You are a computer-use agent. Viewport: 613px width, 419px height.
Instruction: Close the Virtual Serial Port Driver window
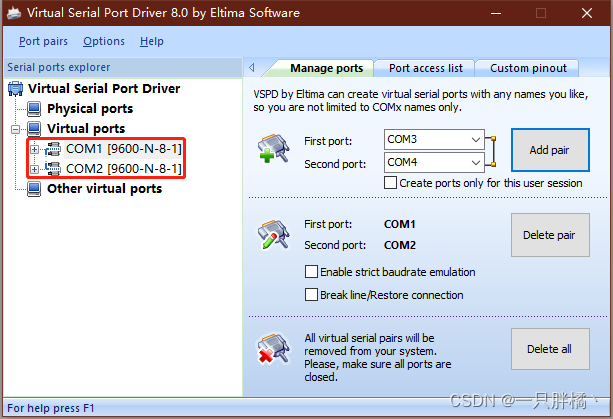click(586, 13)
